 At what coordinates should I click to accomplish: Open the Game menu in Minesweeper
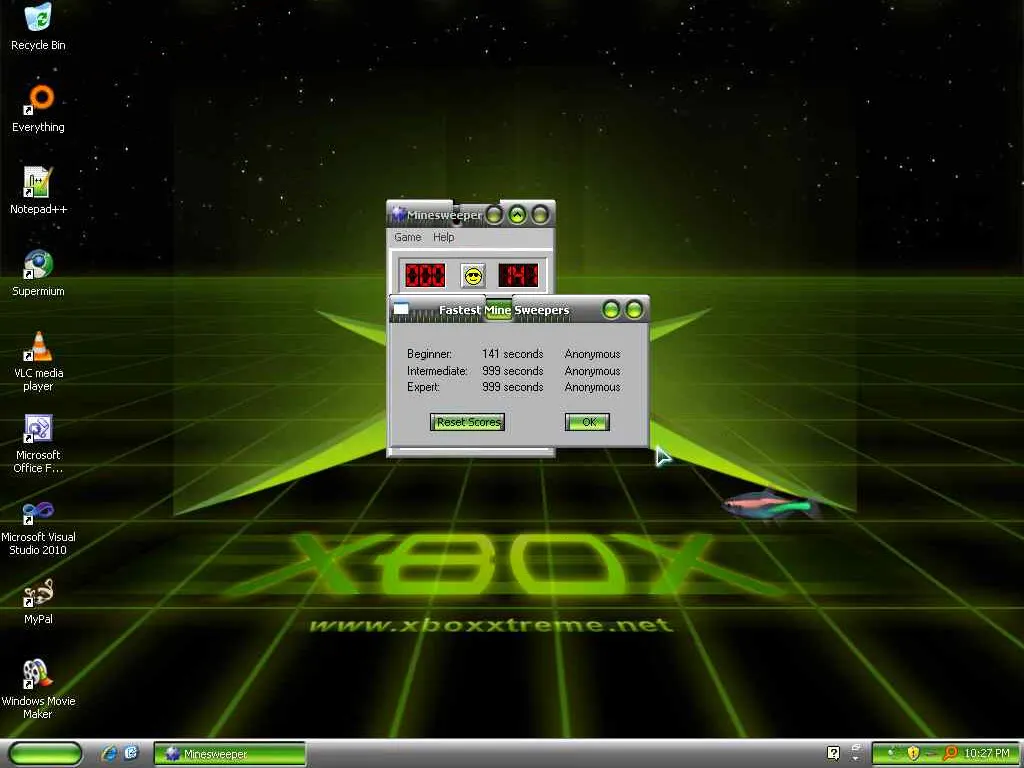(408, 237)
